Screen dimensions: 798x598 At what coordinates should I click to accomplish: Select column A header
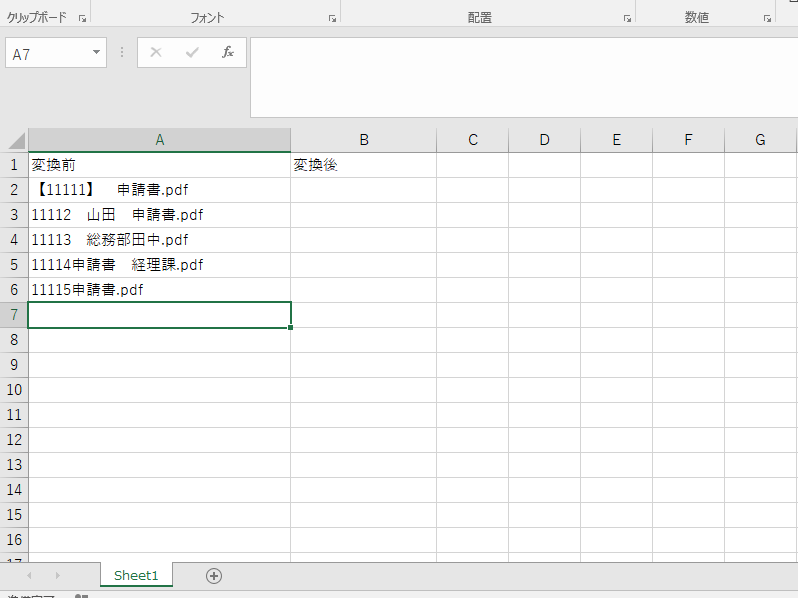[159, 140]
